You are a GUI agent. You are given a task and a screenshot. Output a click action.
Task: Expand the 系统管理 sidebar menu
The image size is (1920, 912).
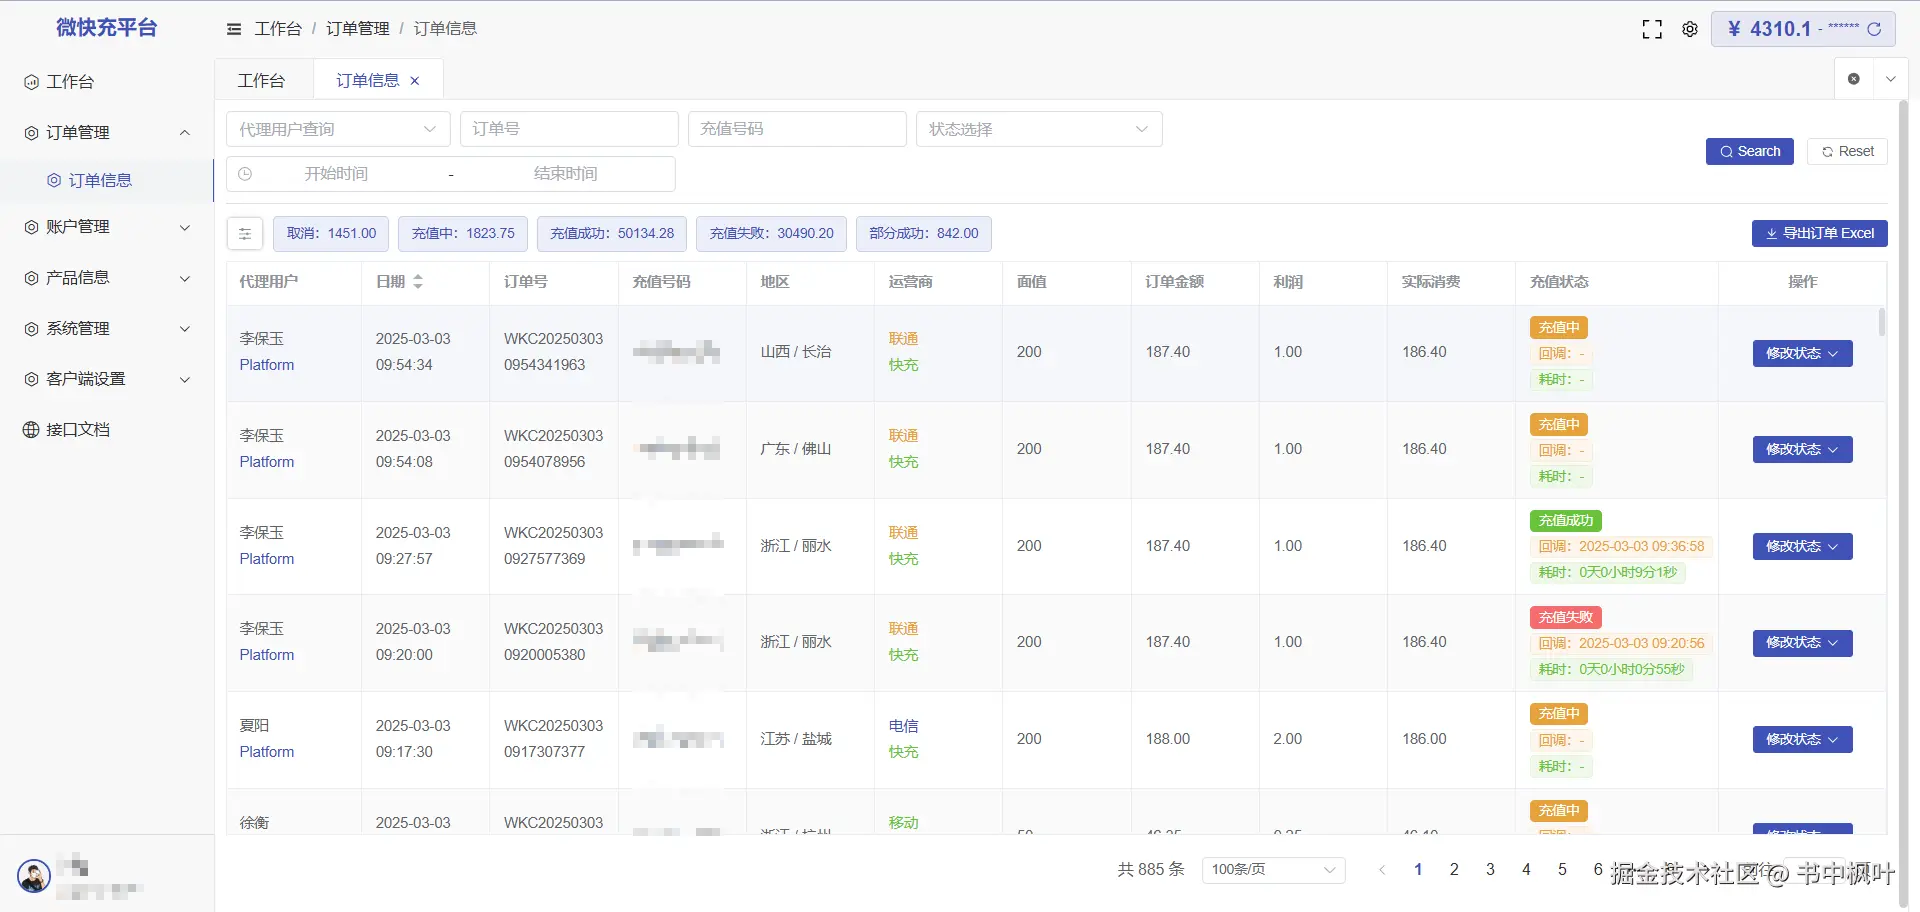tap(107, 329)
